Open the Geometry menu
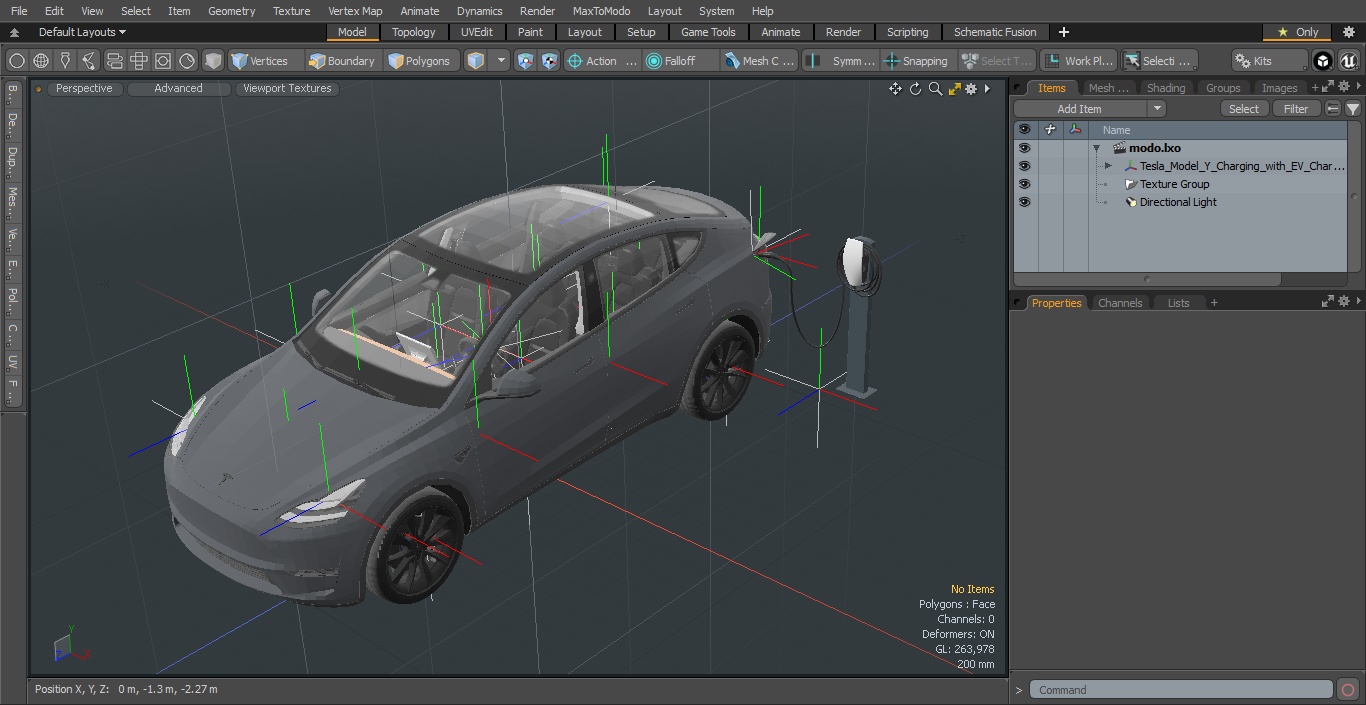 [x=231, y=11]
